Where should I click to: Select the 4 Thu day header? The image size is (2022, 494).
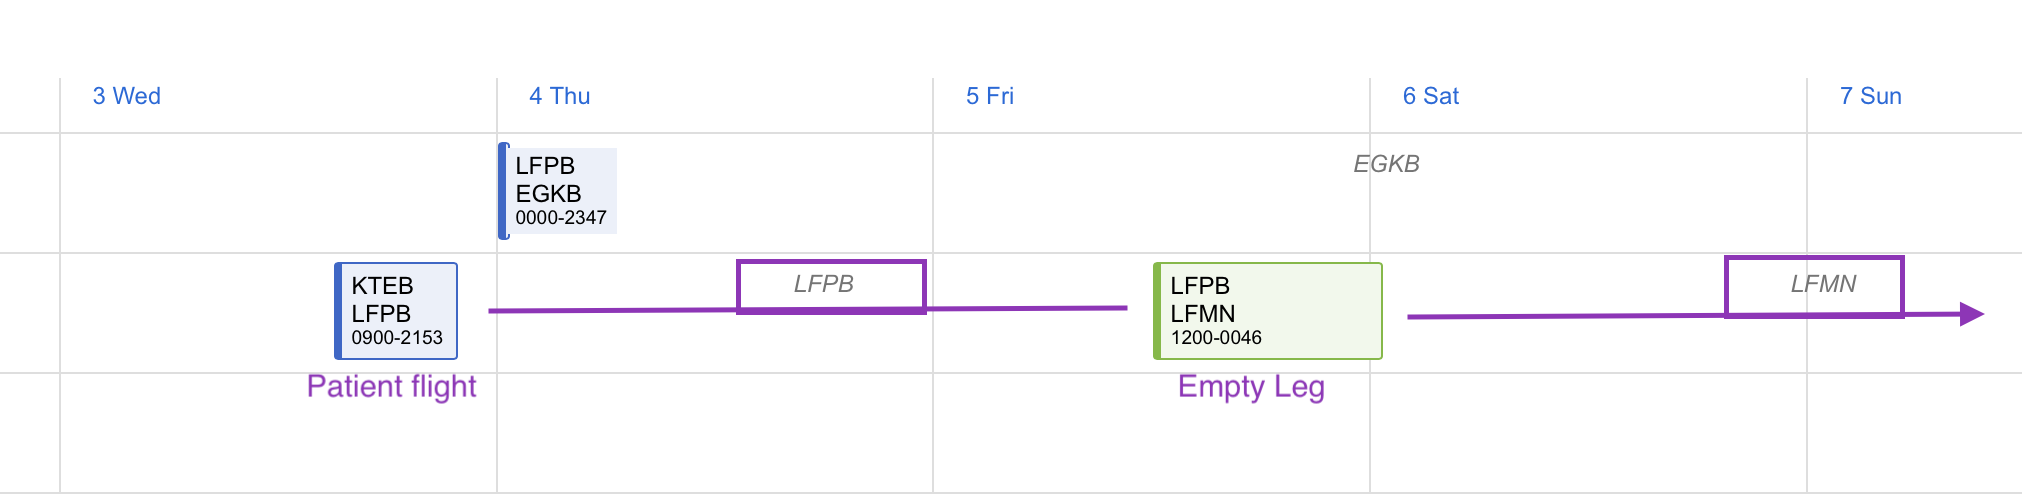559,96
